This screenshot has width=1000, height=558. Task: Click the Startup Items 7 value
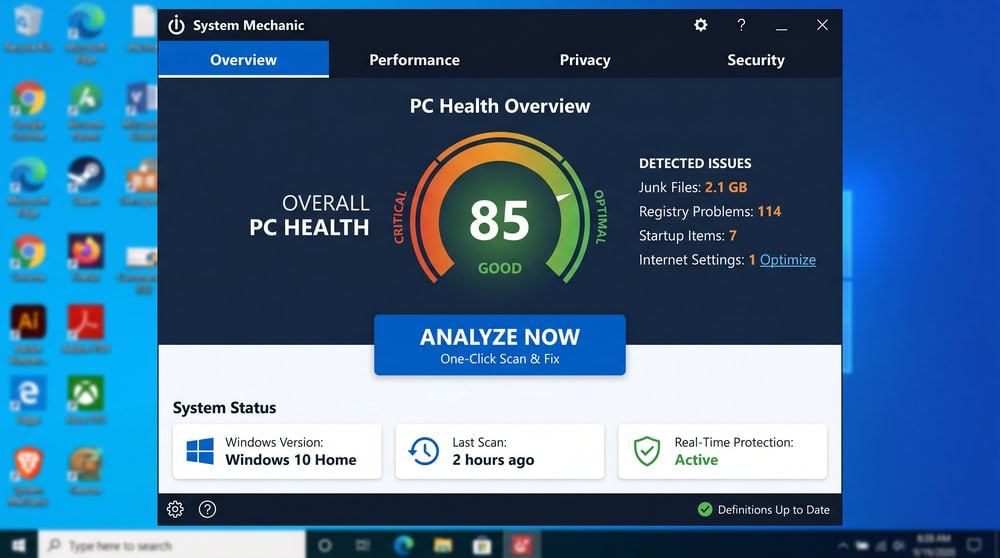(733, 235)
